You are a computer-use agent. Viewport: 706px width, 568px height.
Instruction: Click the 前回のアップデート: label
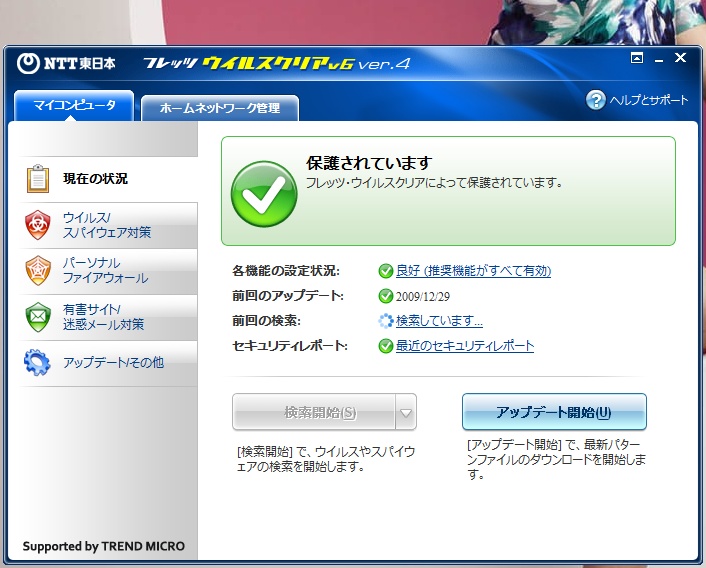click(288, 296)
